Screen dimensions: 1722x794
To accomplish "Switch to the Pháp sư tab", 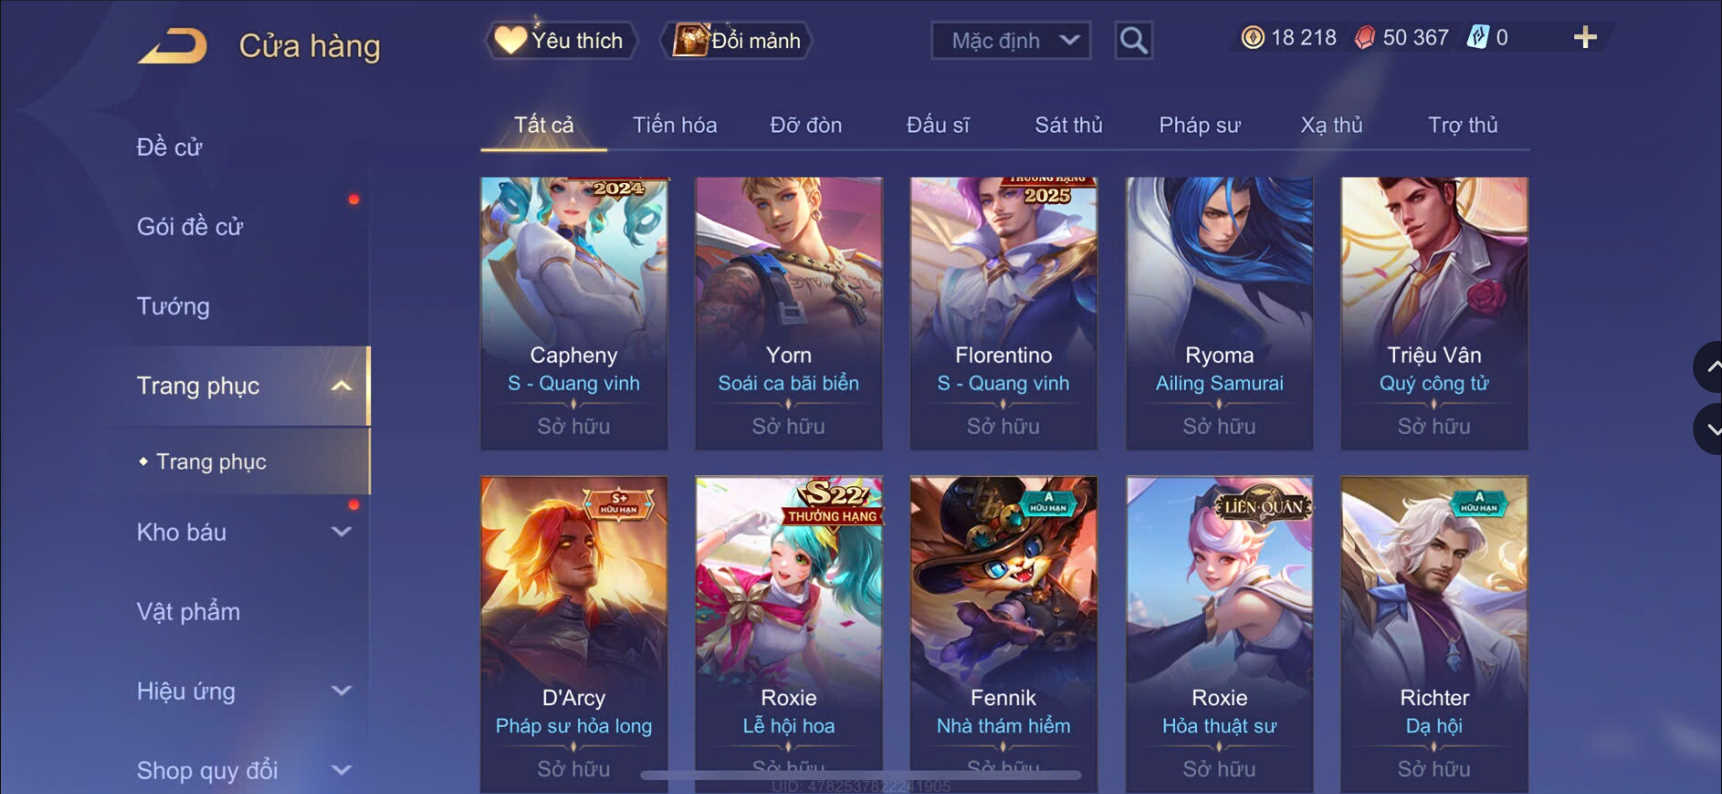I will tap(1199, 125).
